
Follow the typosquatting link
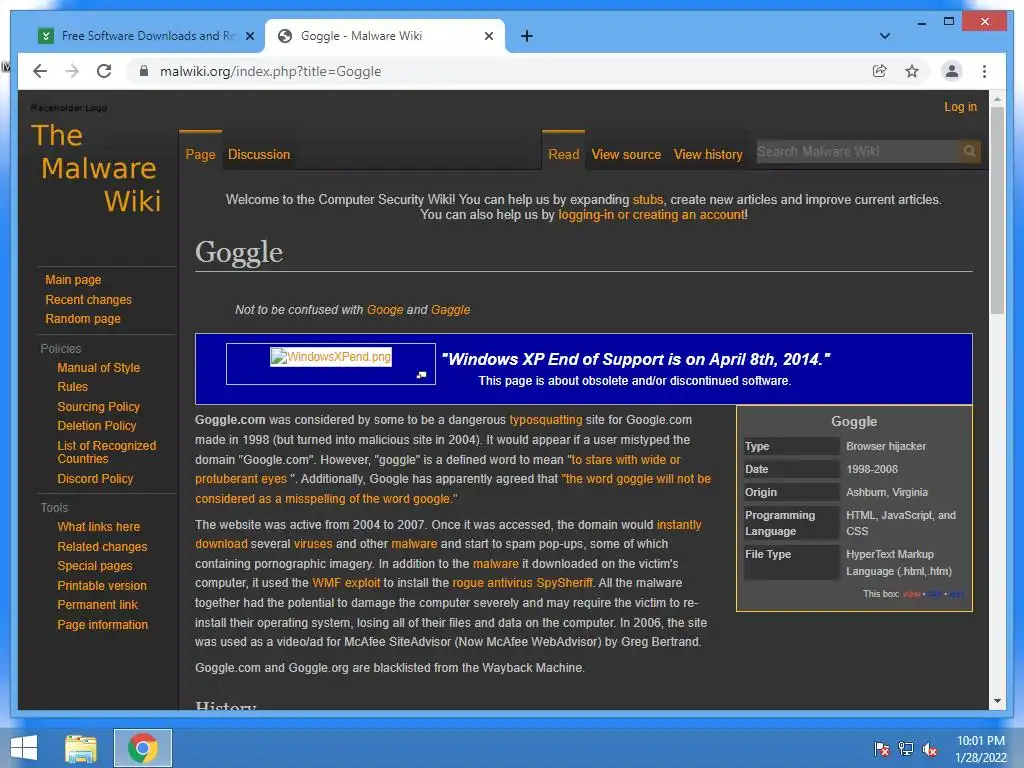coord(546,420)
